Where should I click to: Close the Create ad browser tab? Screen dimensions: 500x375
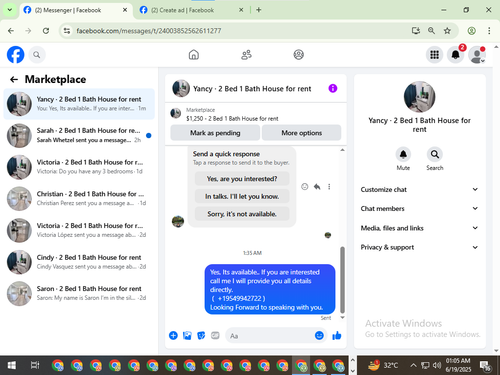[x=241, y=10]
